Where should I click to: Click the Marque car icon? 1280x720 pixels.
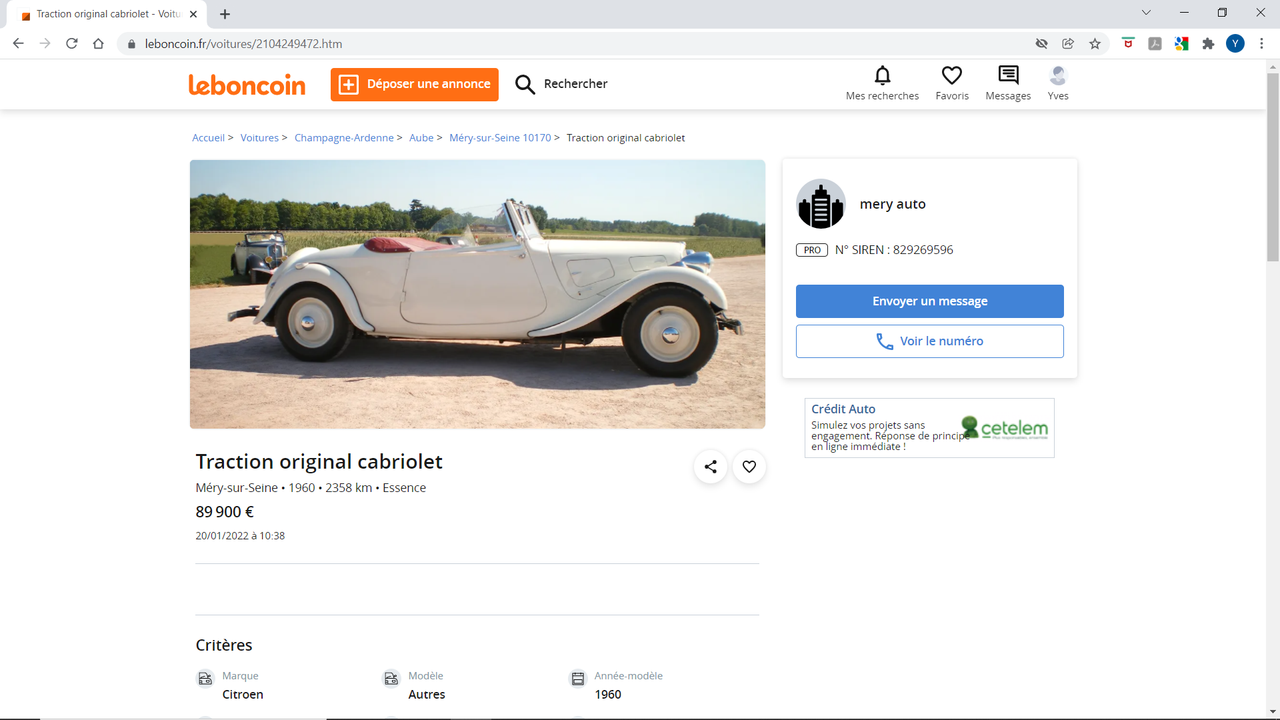205,679
